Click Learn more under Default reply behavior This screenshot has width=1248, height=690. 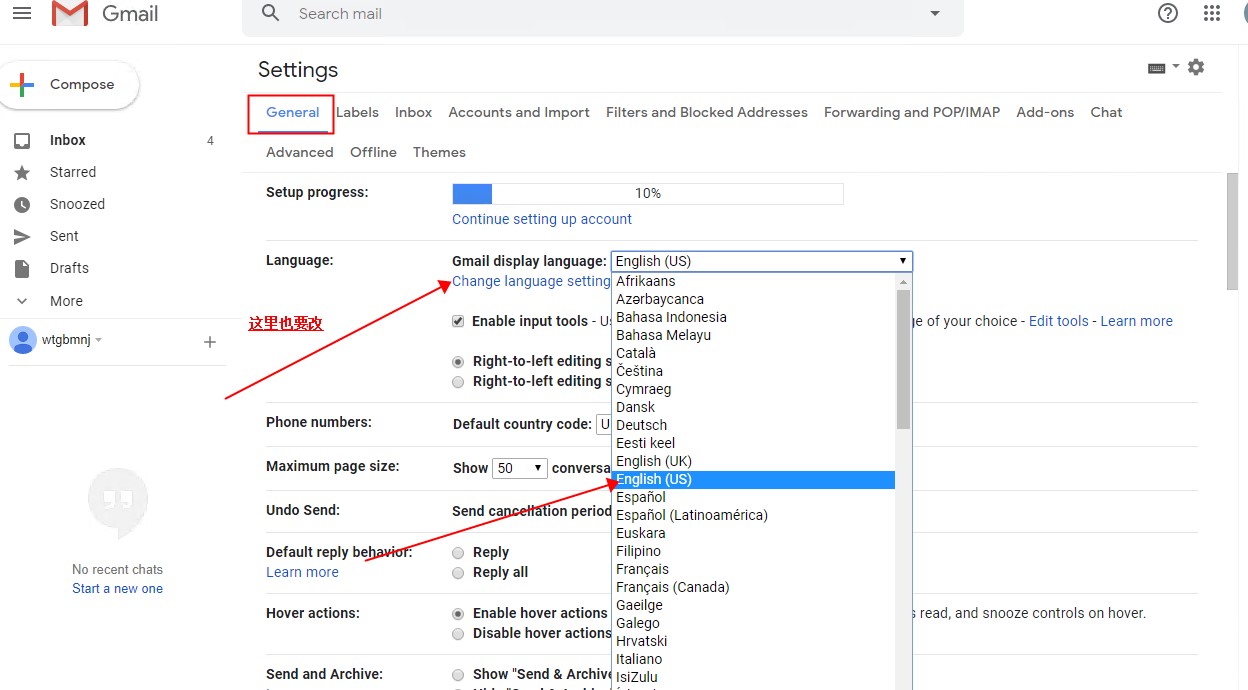click(x=302, y=572)
